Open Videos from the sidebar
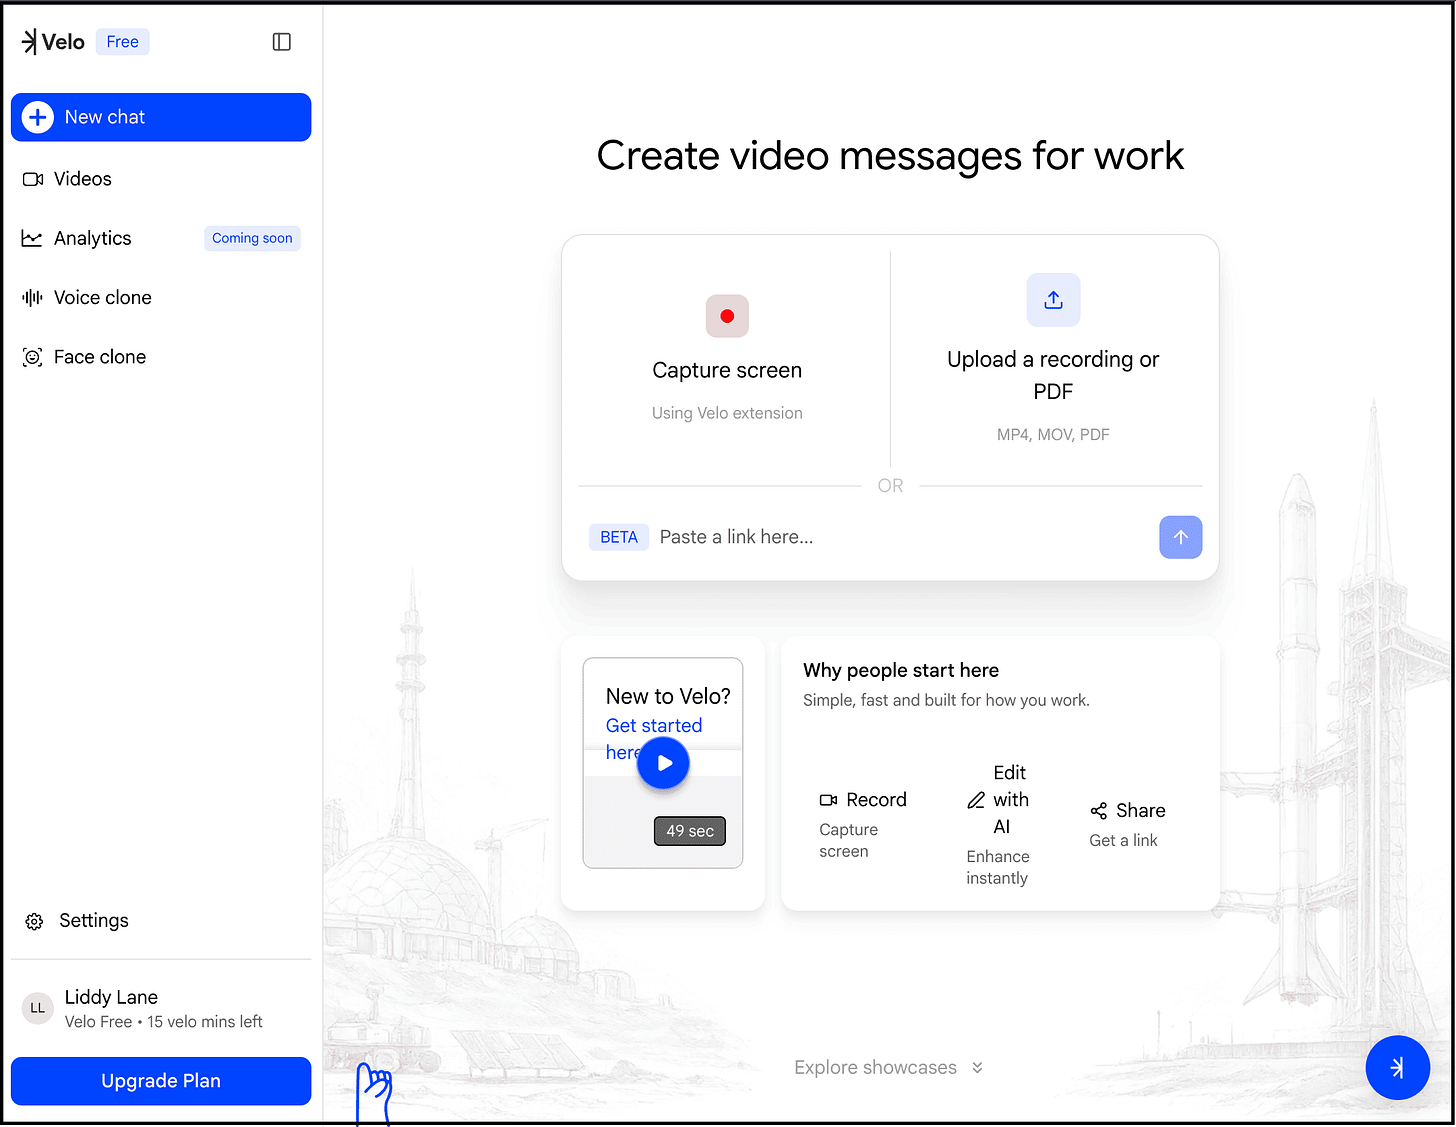 coord(161,179)
